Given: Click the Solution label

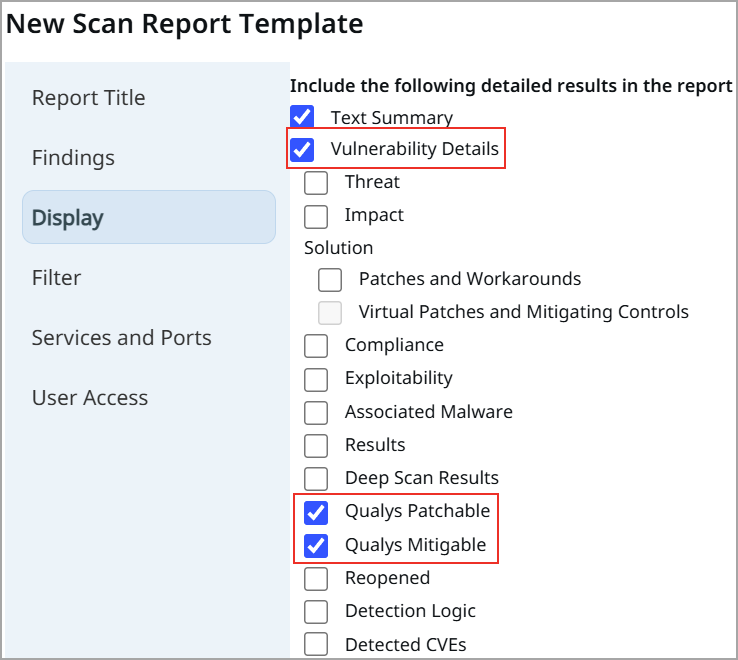Looking at the screenshot, I should point(338,248).
